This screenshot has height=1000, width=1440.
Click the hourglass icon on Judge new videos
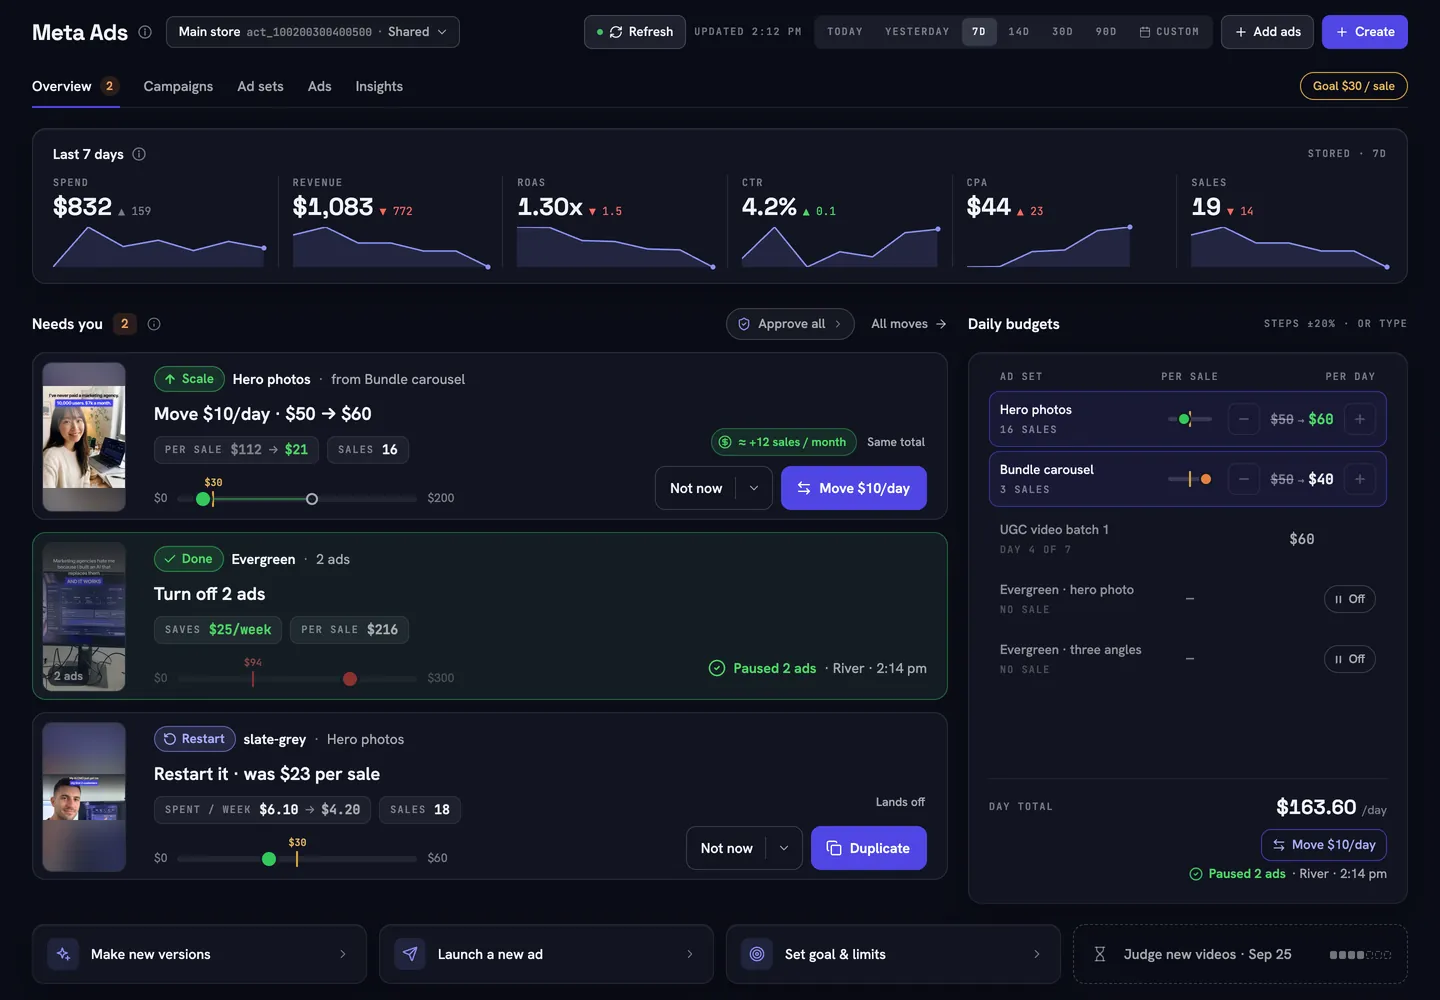(1100, 954)
